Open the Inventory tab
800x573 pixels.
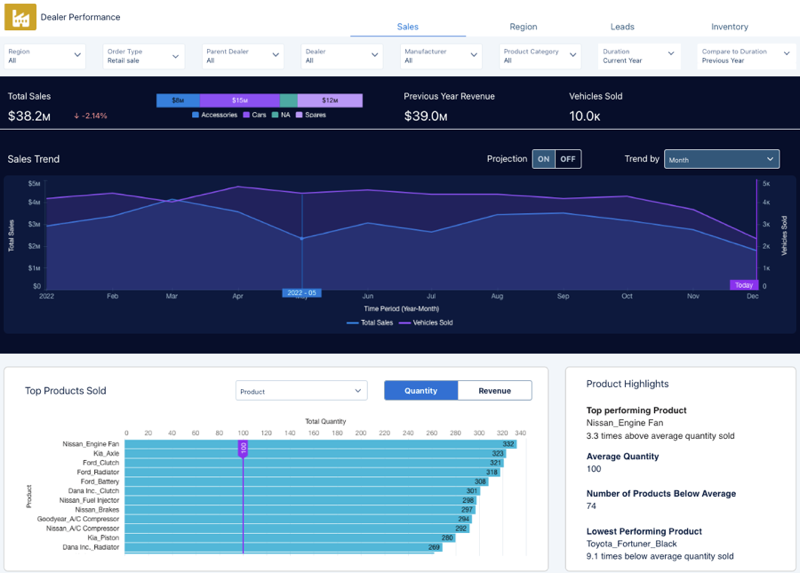tap(730, 27)
